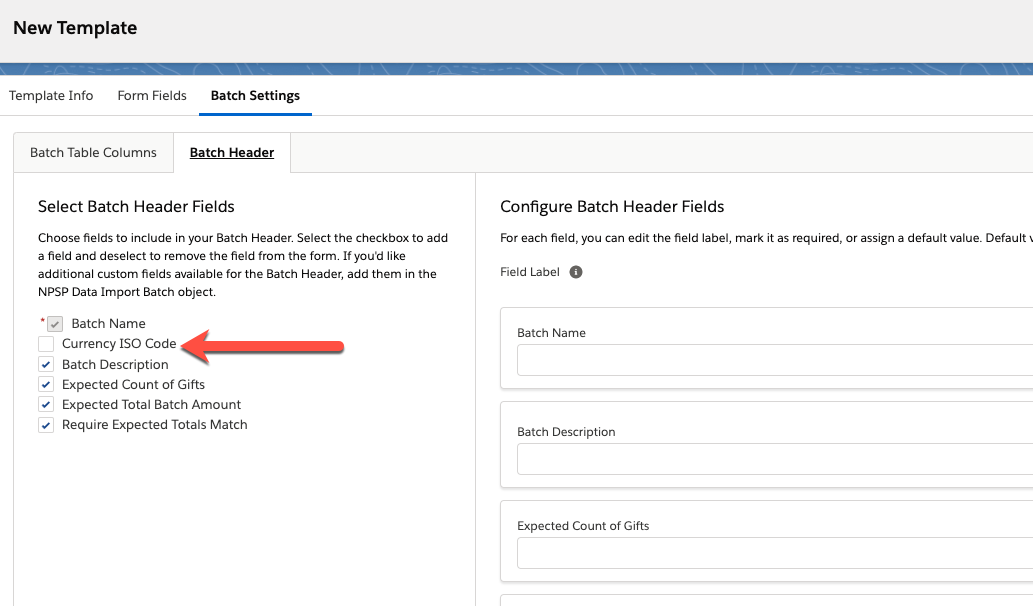1033x606 pixels.
Task: Deselect the Batch Description checkbox
Action: (x=45, y=364)
